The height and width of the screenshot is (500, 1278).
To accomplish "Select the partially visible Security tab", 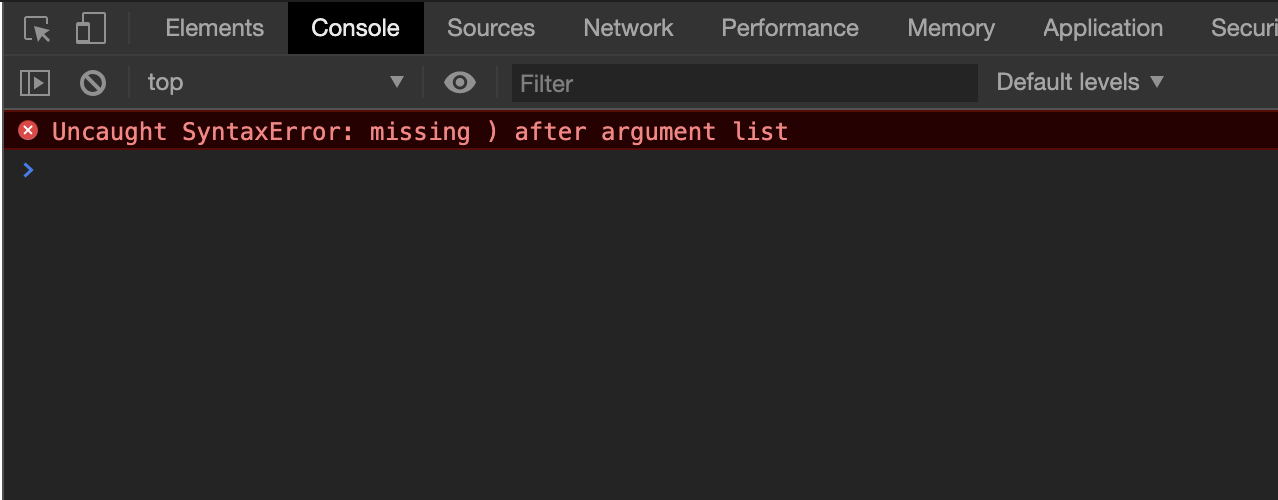I will click(1243, 28).
